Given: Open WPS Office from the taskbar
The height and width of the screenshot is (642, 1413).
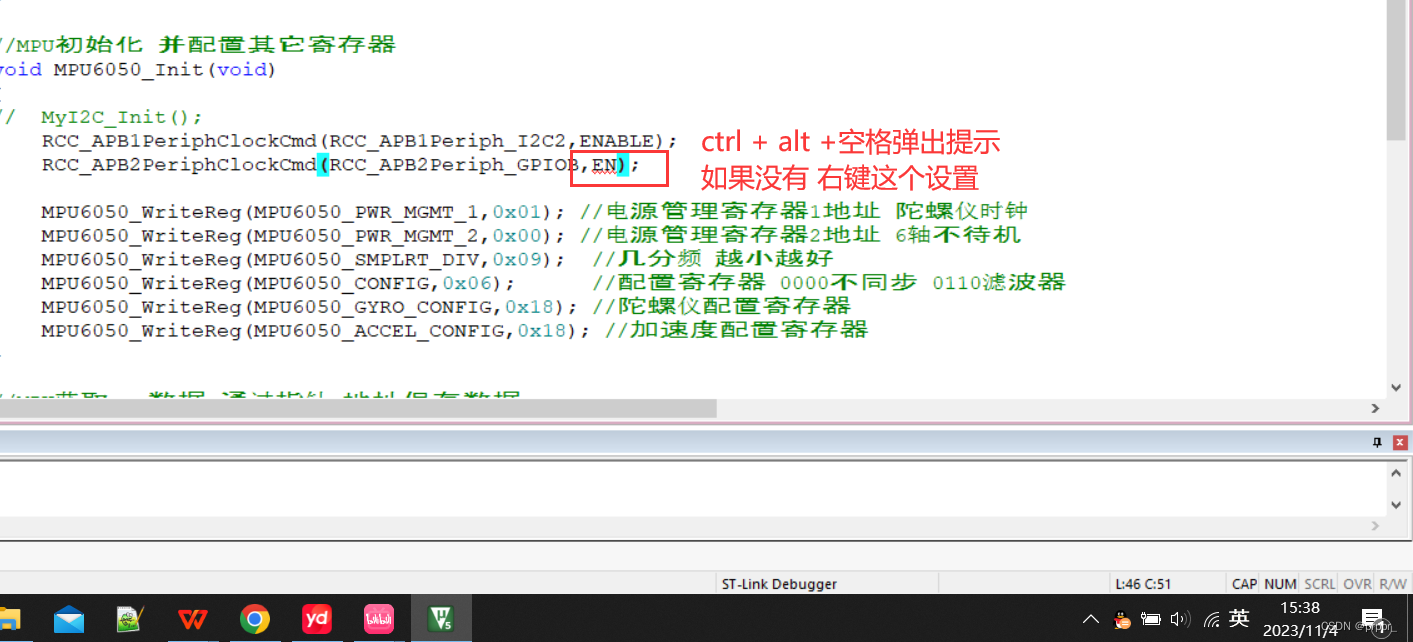Looking at the screenshot, I should tap(192, 618).
